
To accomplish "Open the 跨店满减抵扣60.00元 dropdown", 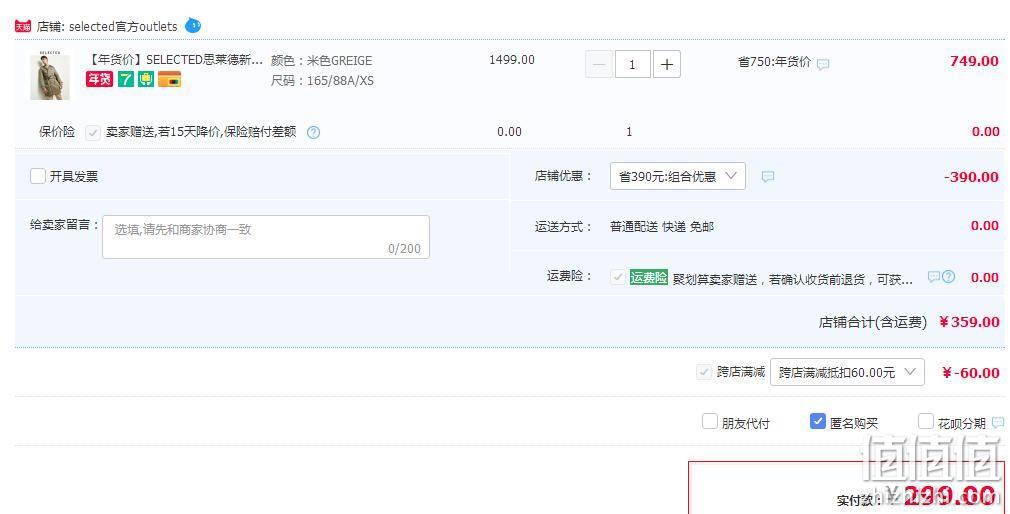I will click(x=847, y=372).
